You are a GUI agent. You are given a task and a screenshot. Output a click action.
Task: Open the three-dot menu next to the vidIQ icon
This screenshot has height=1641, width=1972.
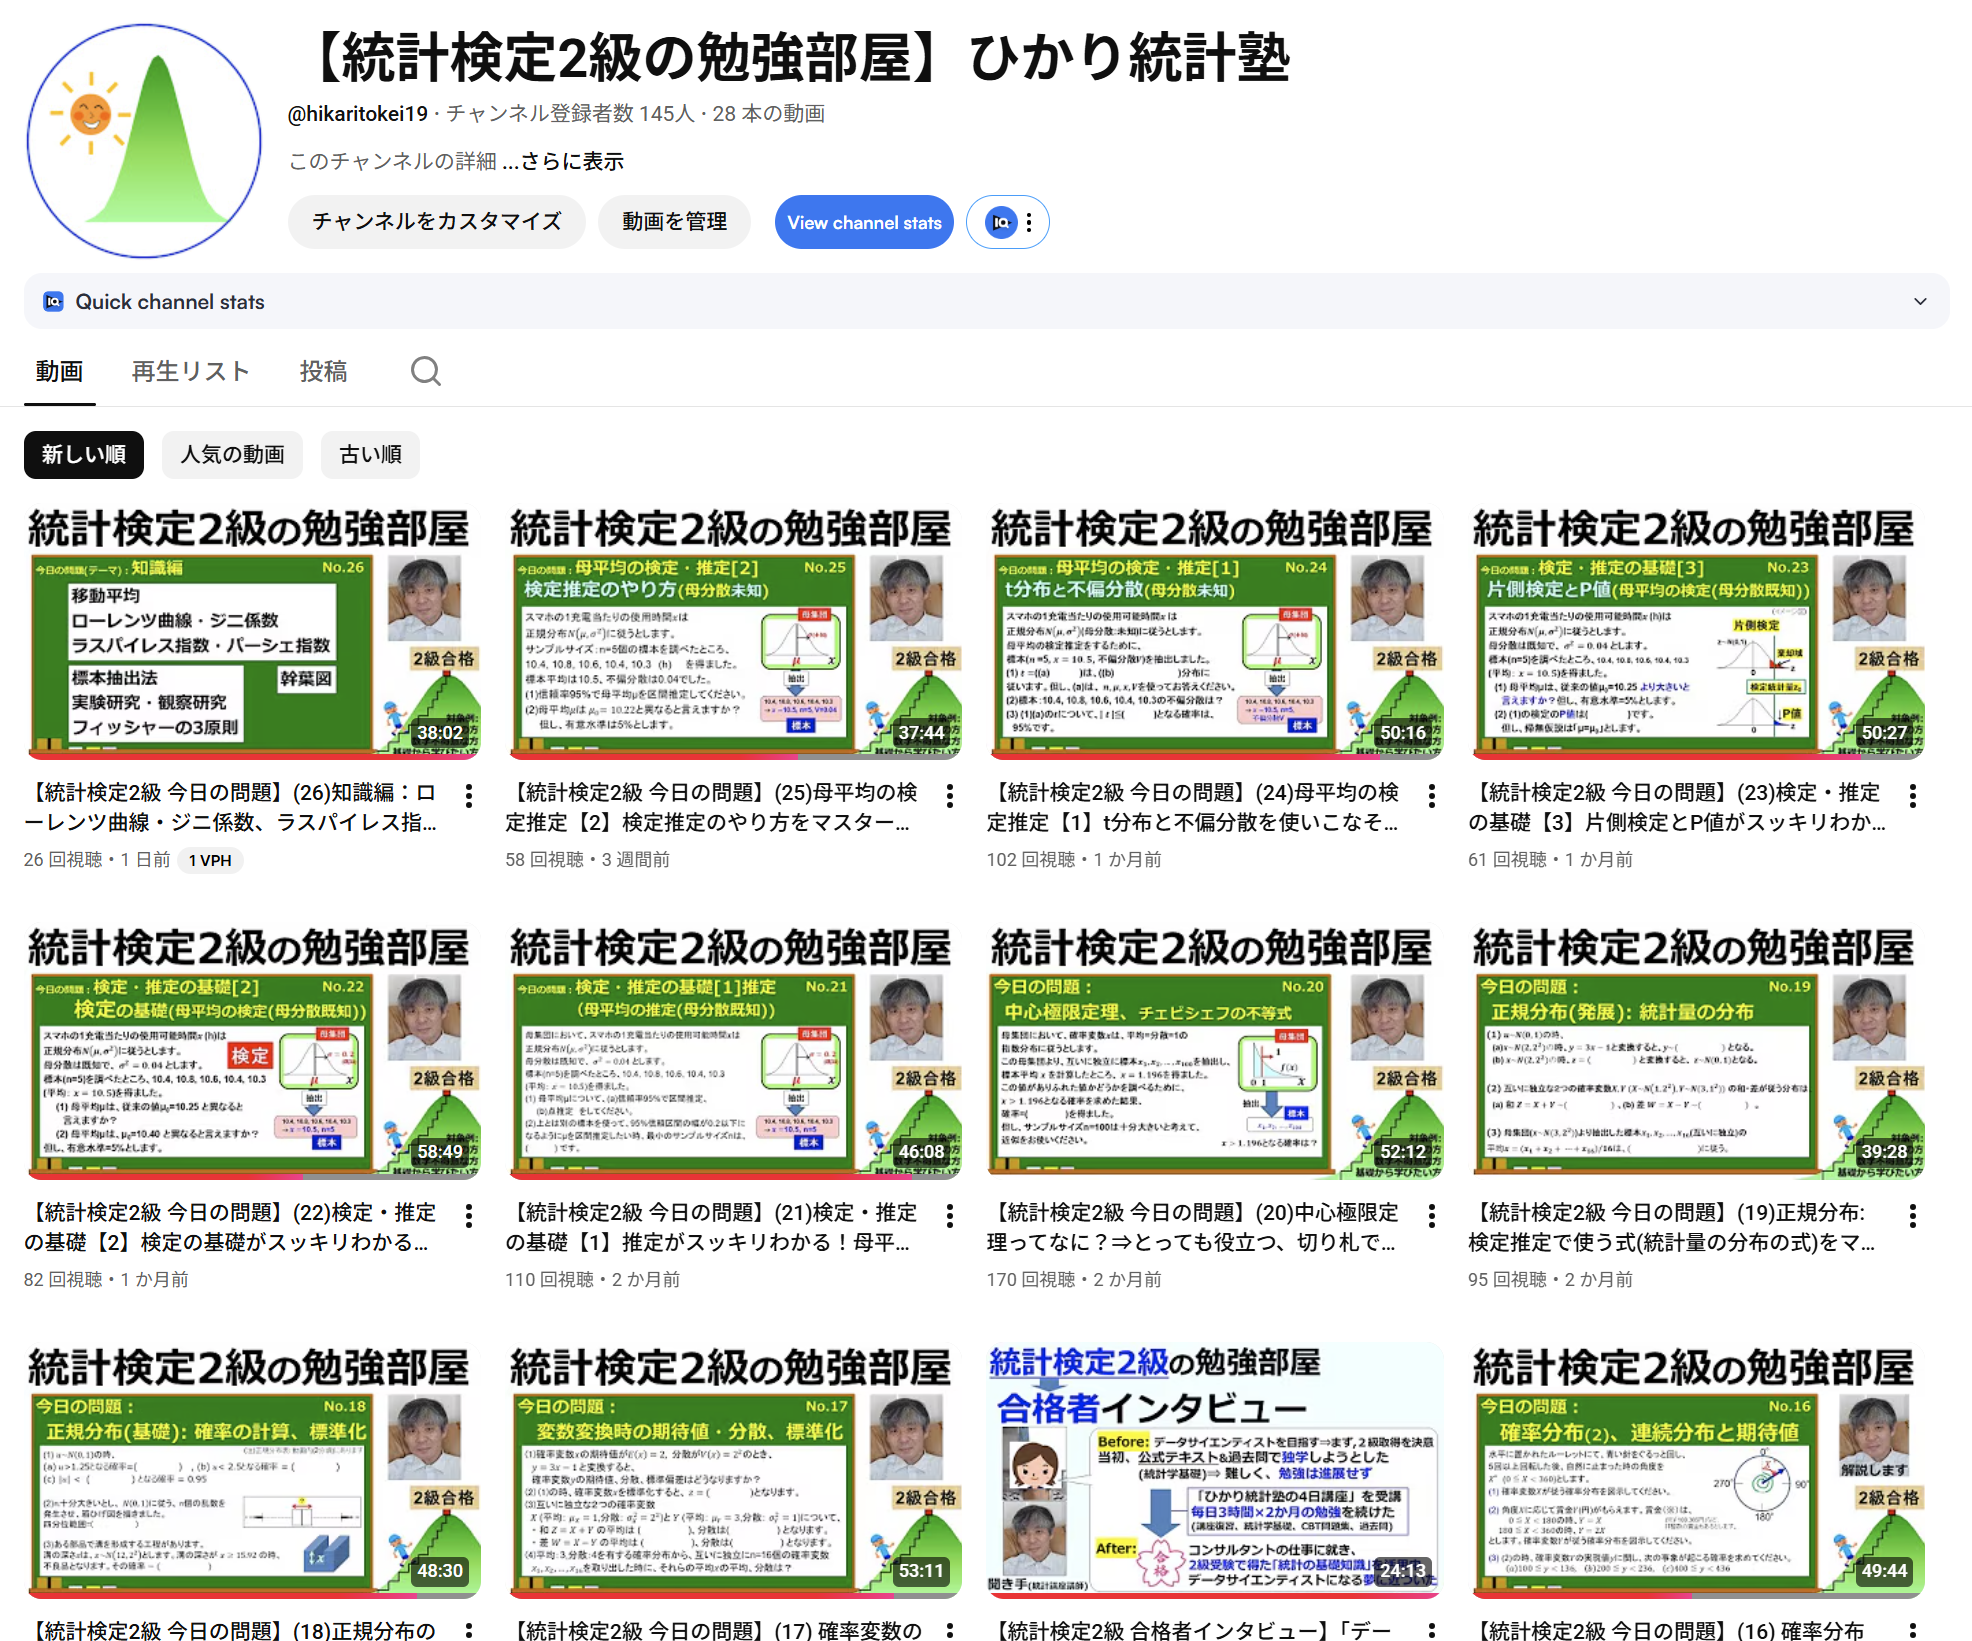tap(1031, 222)
